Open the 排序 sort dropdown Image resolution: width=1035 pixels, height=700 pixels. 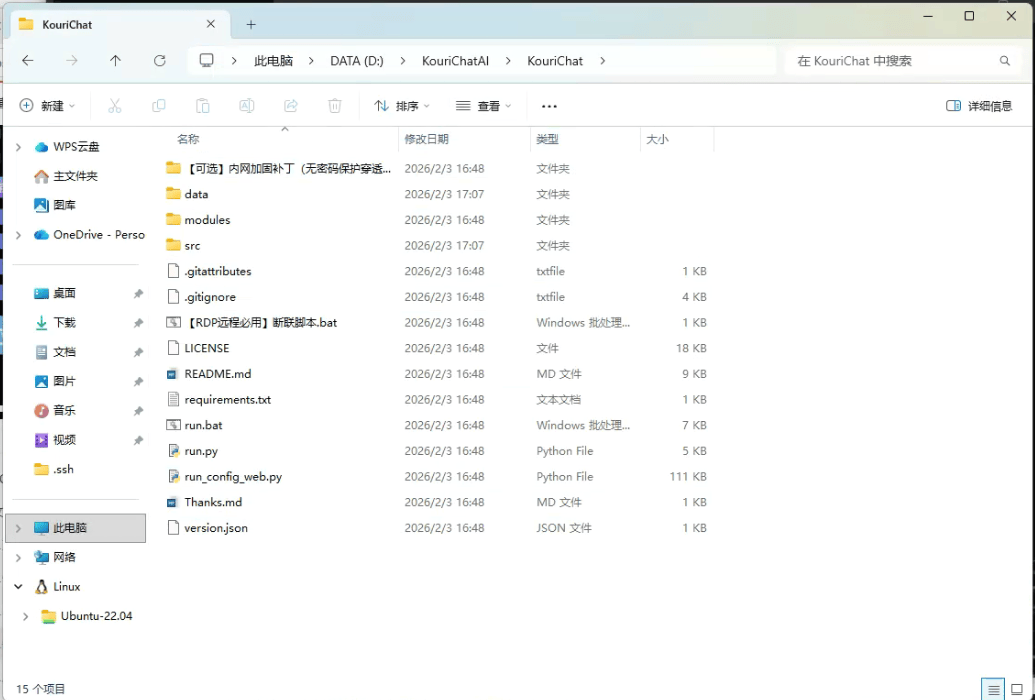coord(402,106)
